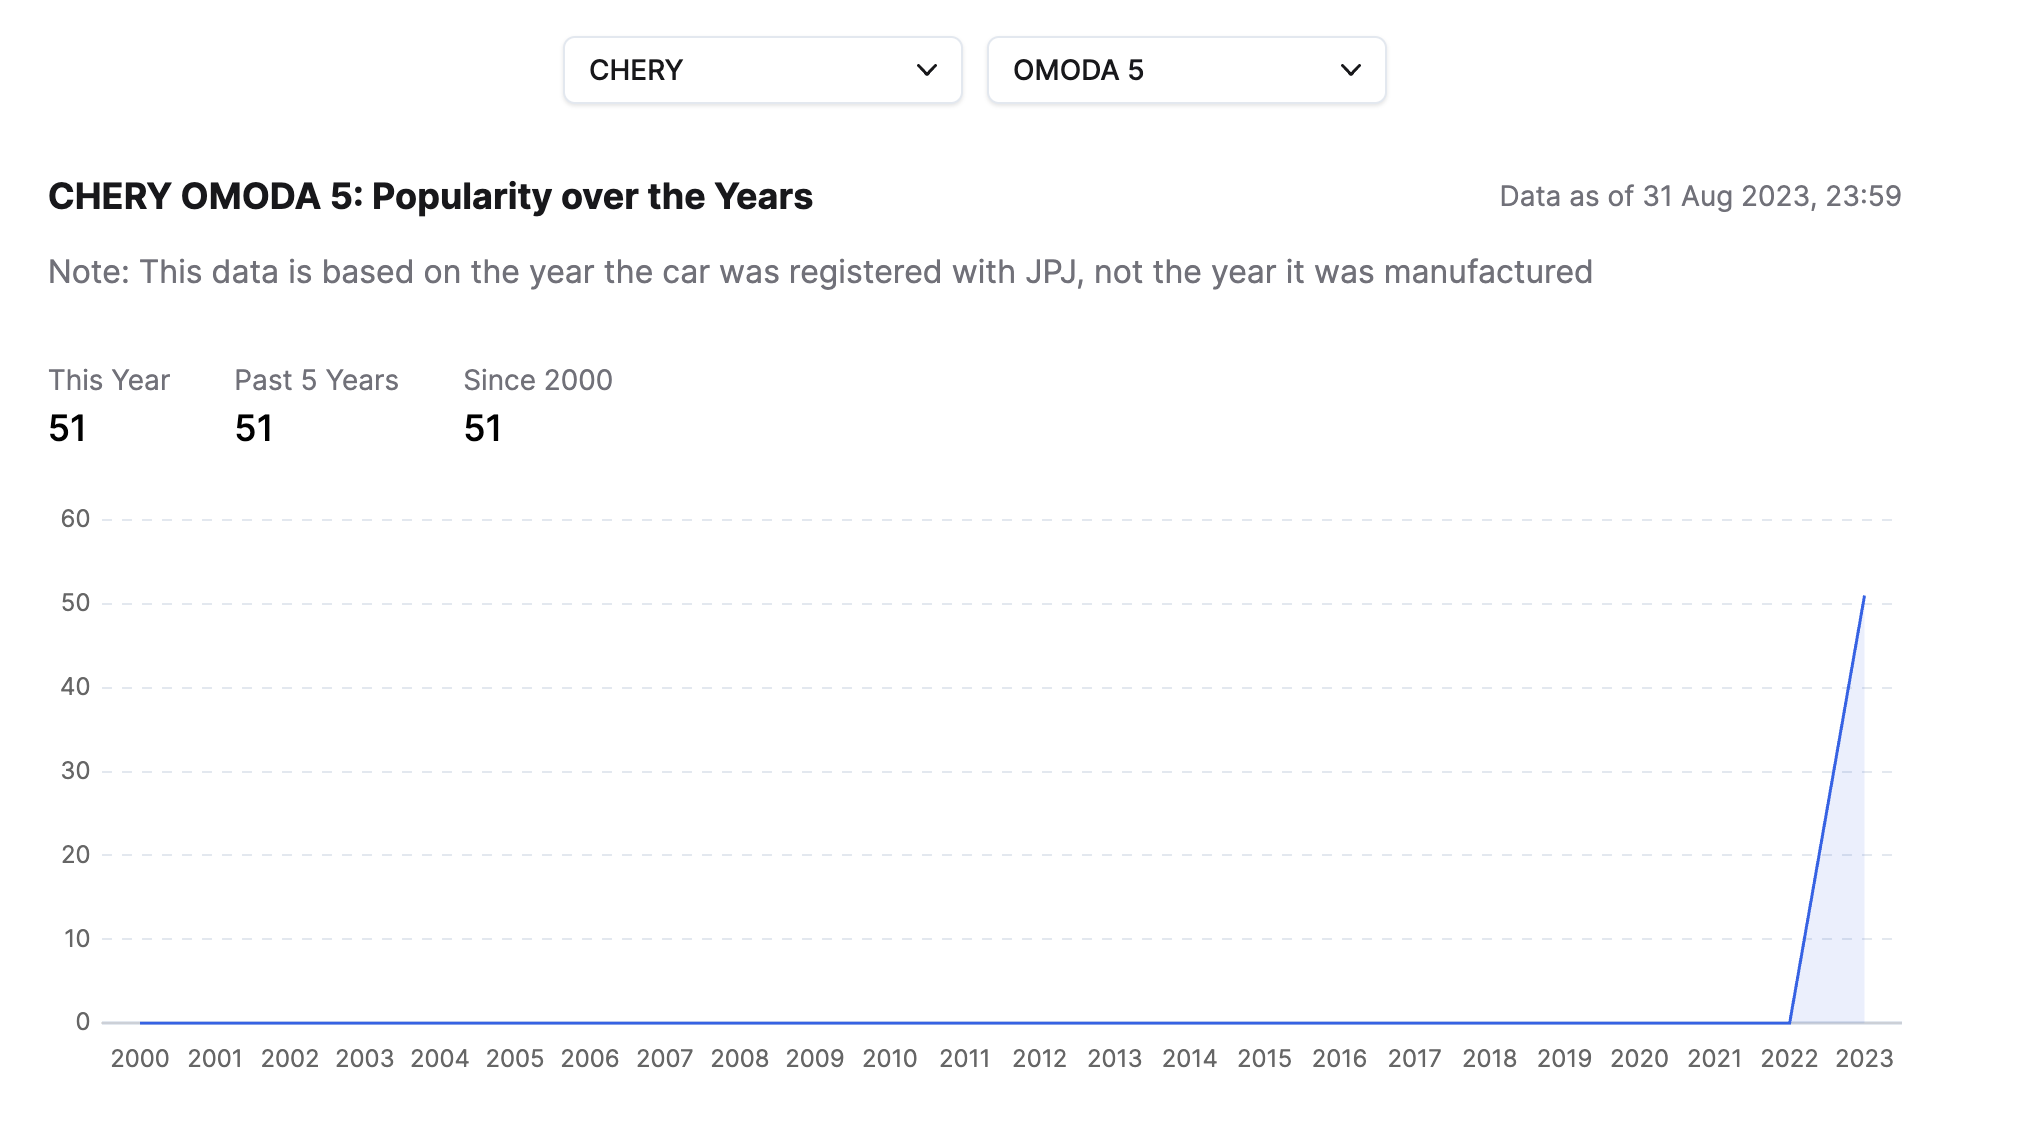Click the 'Past 5 Years' statistic value
Image resolution: width=2038 pixels, height=1126 pixels.
click(254, 429)
